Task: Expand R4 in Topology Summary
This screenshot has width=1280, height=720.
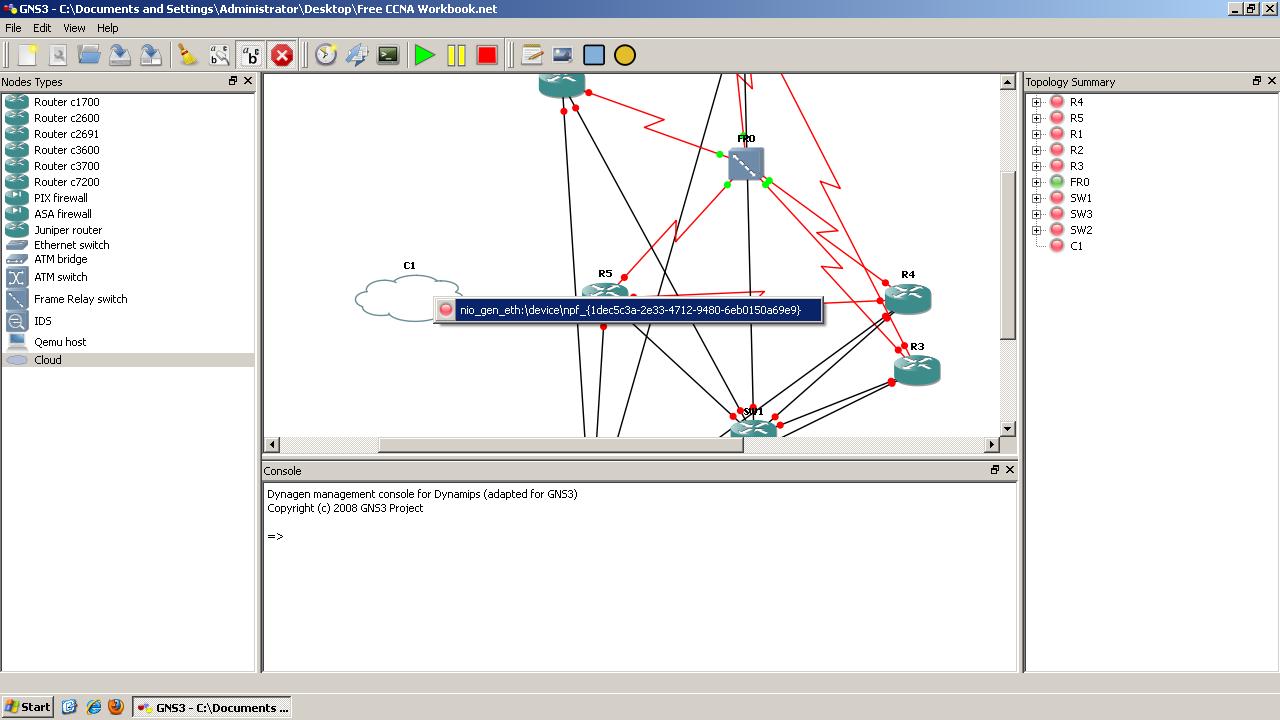Action: tap(1037, 102)
